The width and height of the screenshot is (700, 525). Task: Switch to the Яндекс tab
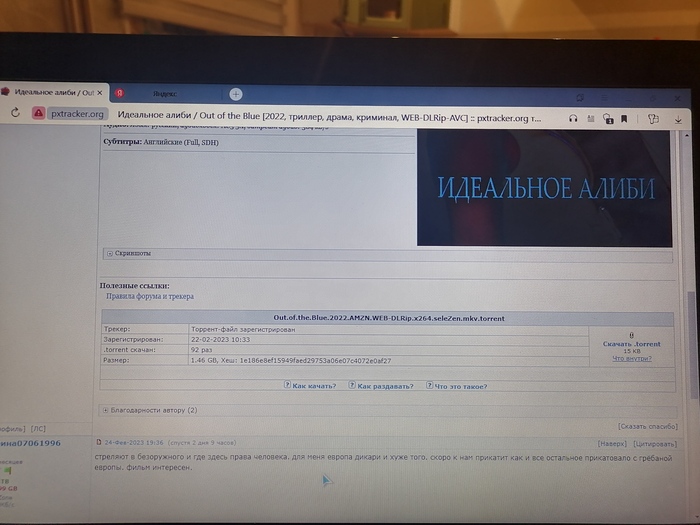[165, 94]
